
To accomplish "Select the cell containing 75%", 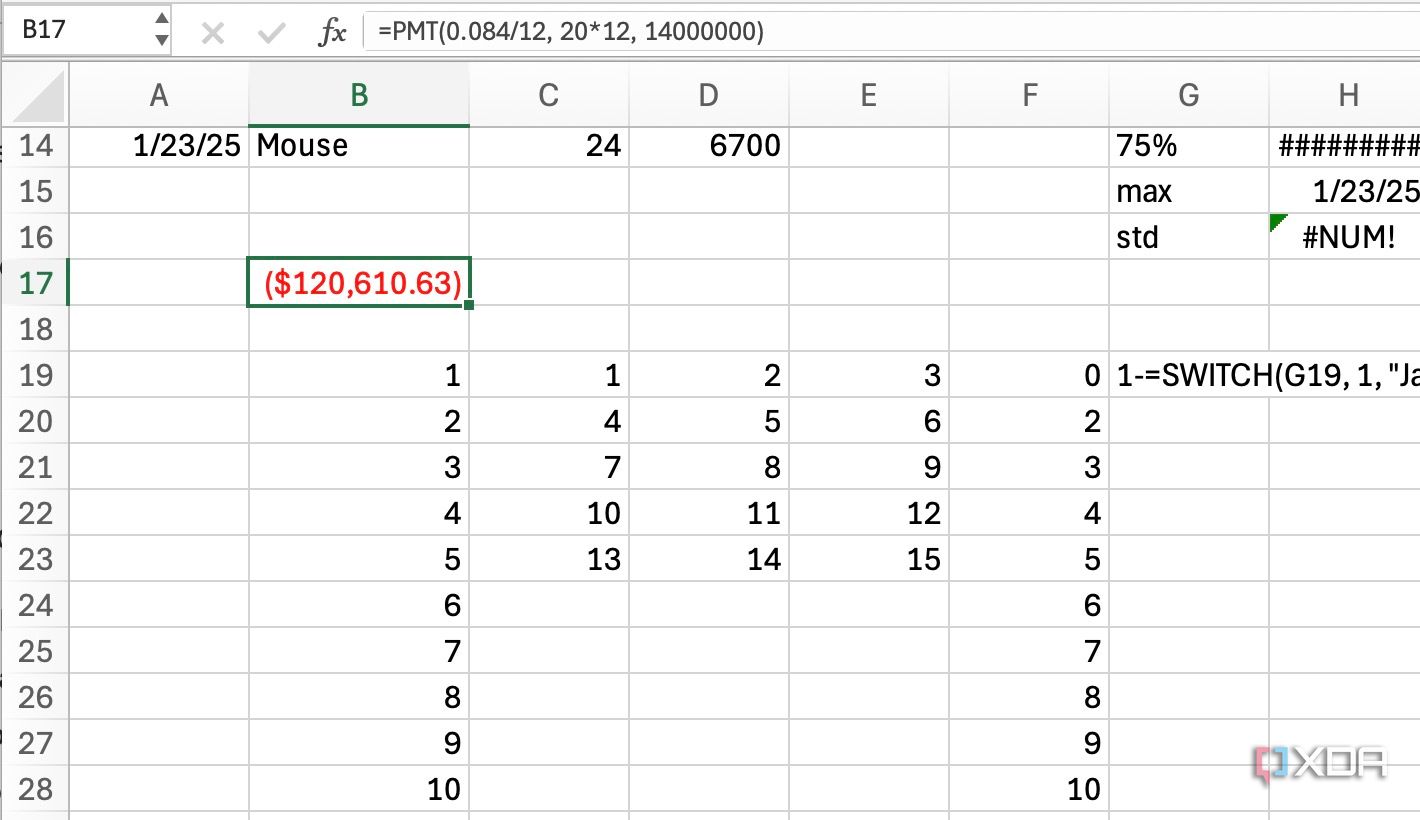I will (x=1189, y=145).
